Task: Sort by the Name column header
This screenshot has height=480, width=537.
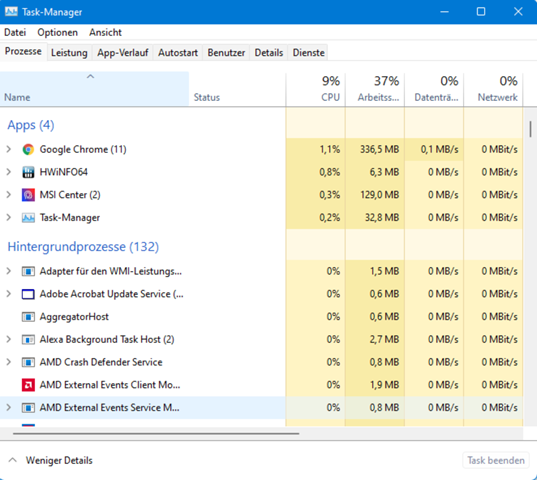Action: [94, 89]
